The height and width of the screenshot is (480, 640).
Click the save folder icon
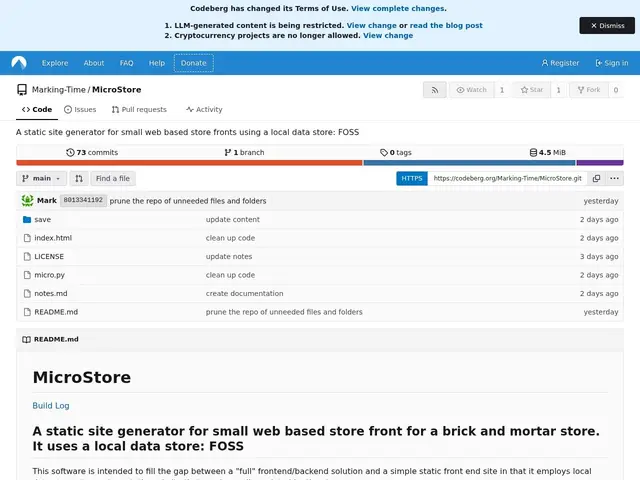pyautogui.click(x=27, y=220)
